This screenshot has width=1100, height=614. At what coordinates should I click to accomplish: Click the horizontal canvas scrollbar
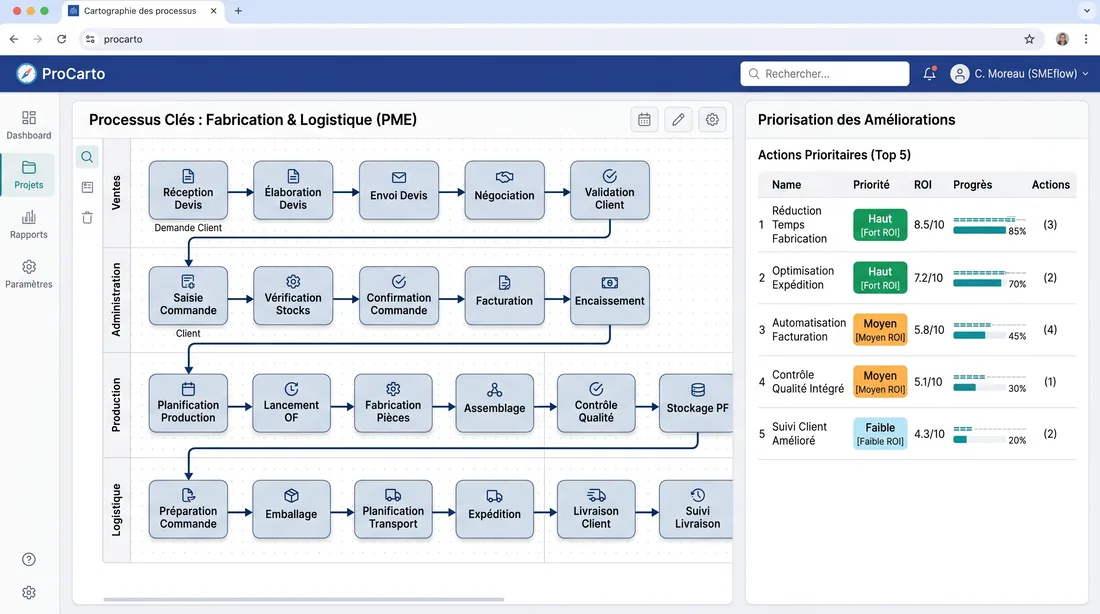[303, 599]
